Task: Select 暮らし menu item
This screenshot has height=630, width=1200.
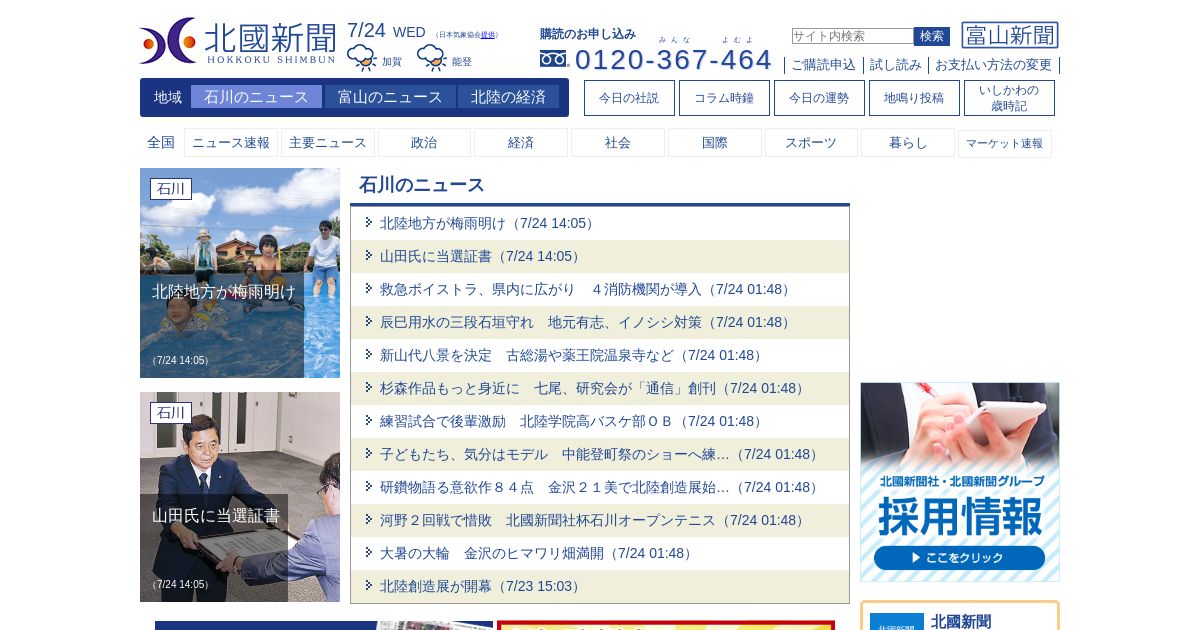Action: [x=908, y=143]
